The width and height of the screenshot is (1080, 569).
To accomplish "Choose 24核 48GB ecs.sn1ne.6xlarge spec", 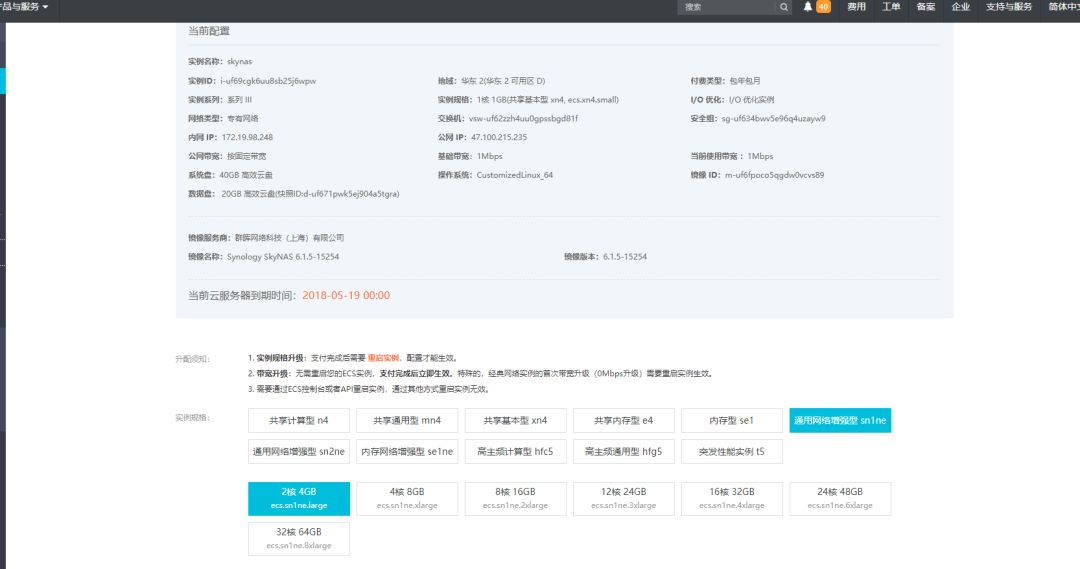I will point(840,499).
